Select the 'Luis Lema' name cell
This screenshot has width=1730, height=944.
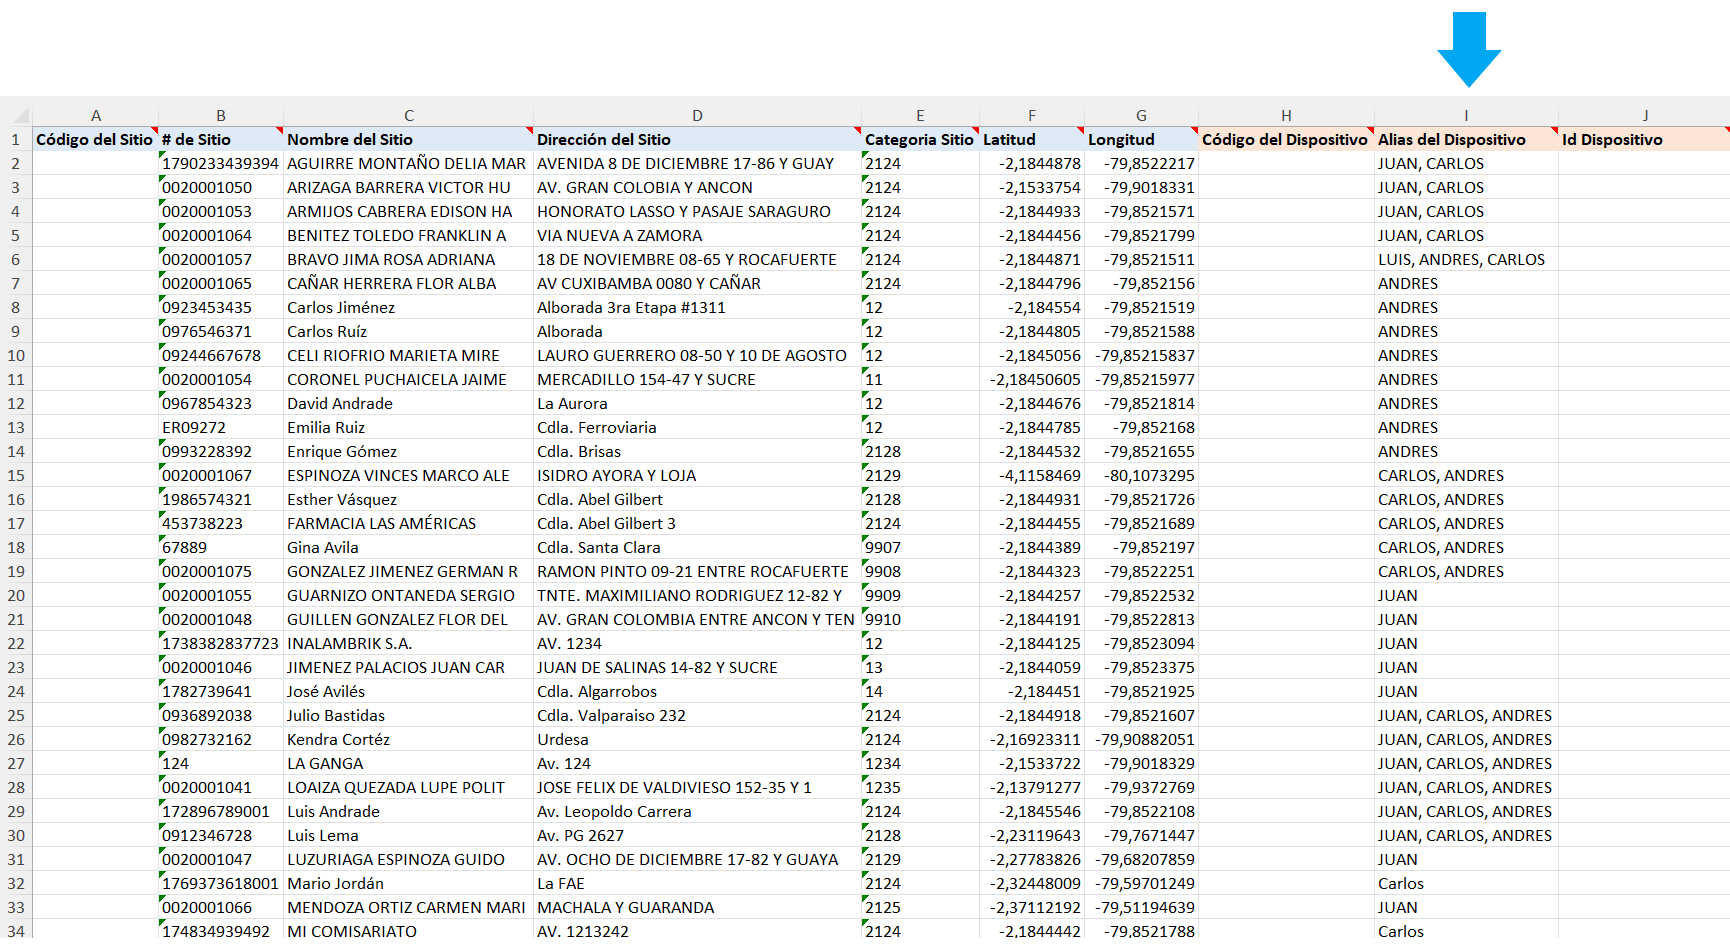click(409, 835)
